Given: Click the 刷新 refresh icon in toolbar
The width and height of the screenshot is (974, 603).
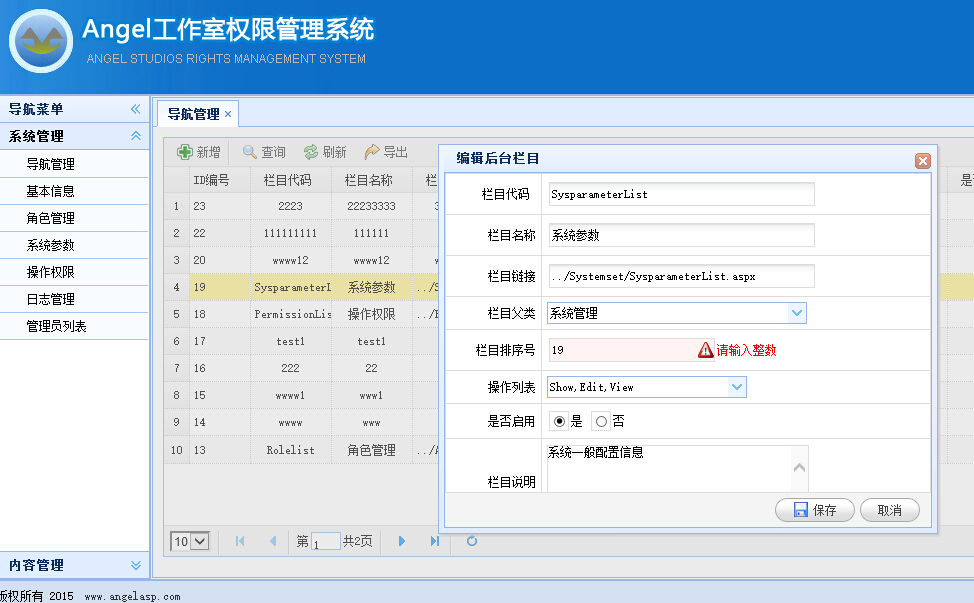Looking at the screenshot, I should (x=311, y=152).
